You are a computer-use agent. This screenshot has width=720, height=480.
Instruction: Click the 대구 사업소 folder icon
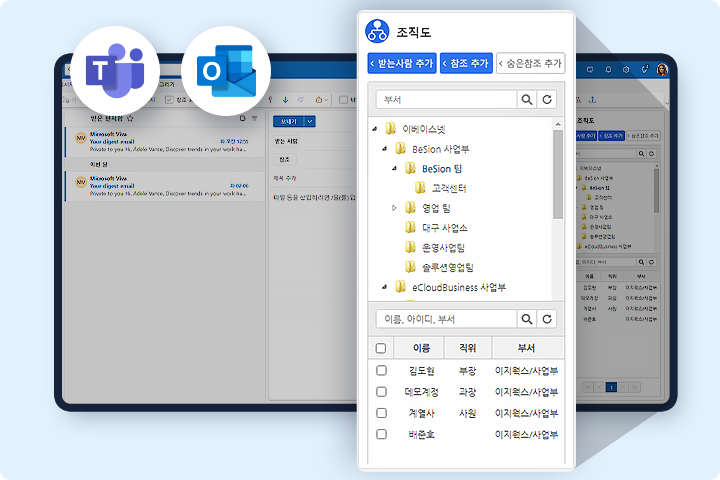(410, 227)
